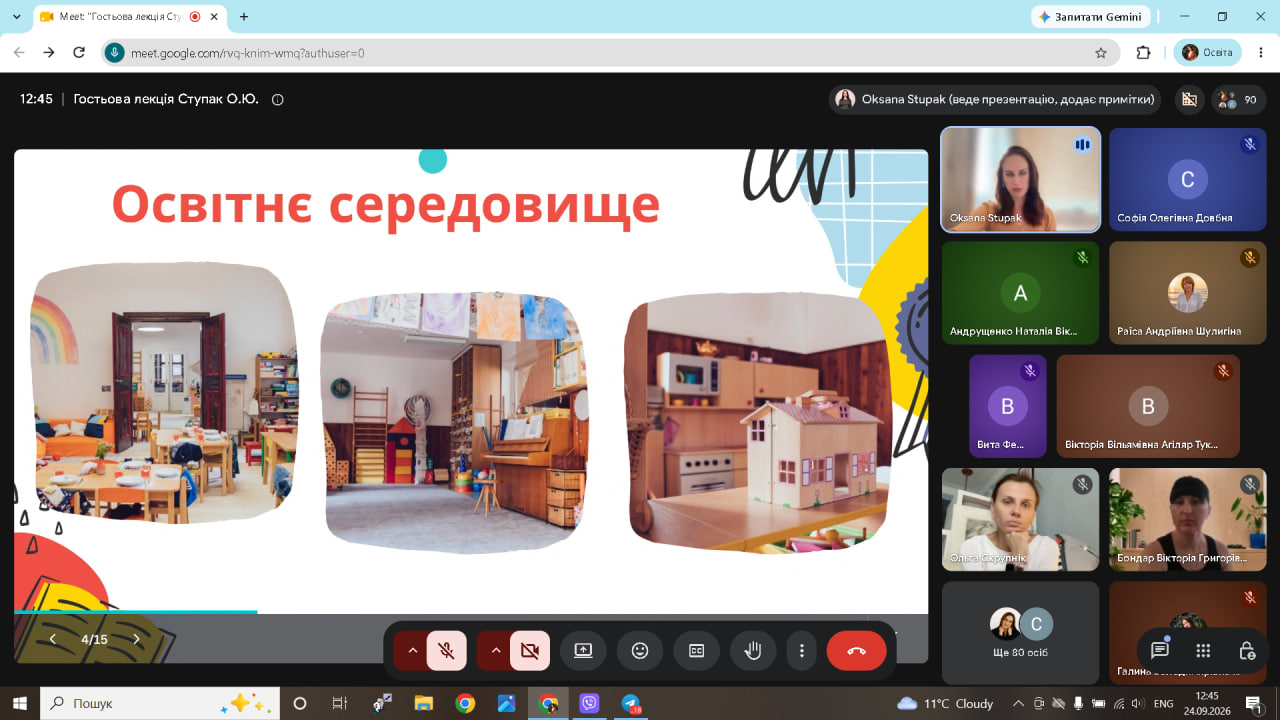Open Viber from the taskbar
The width and height of the screenshot is (1280, 720).
click(x=589, y=704)
